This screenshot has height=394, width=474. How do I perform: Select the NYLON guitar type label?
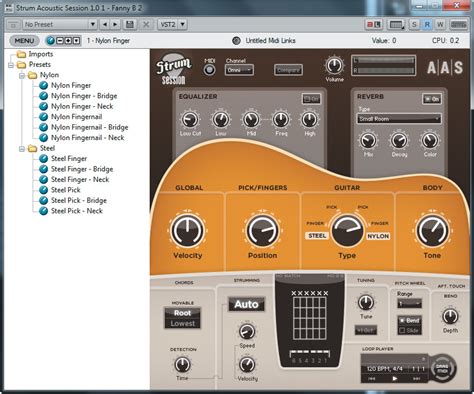(x=378, y=236)
